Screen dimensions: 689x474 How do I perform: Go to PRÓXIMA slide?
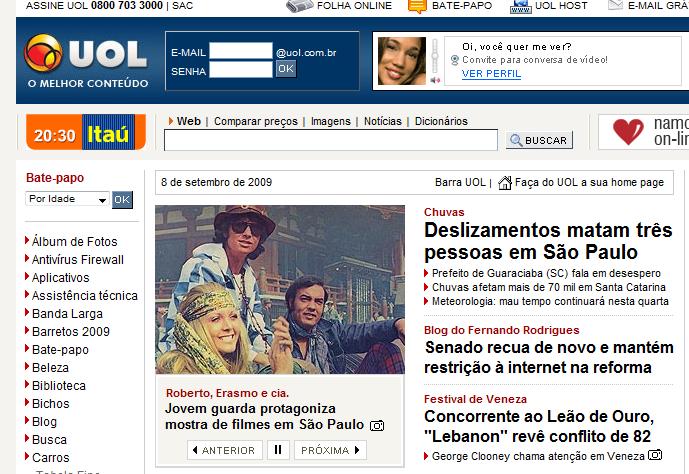[x=330, y=450]
